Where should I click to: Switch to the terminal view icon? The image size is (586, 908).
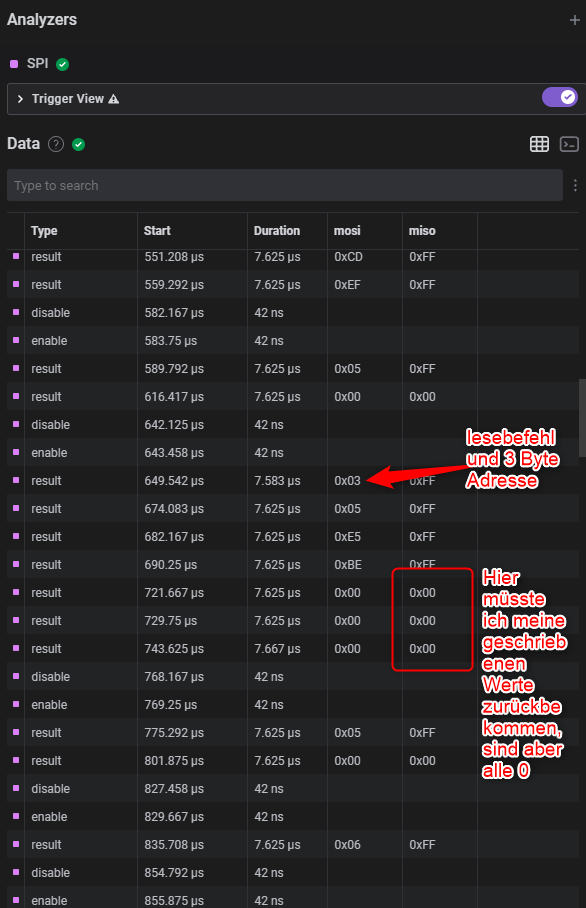click(569, 144)
